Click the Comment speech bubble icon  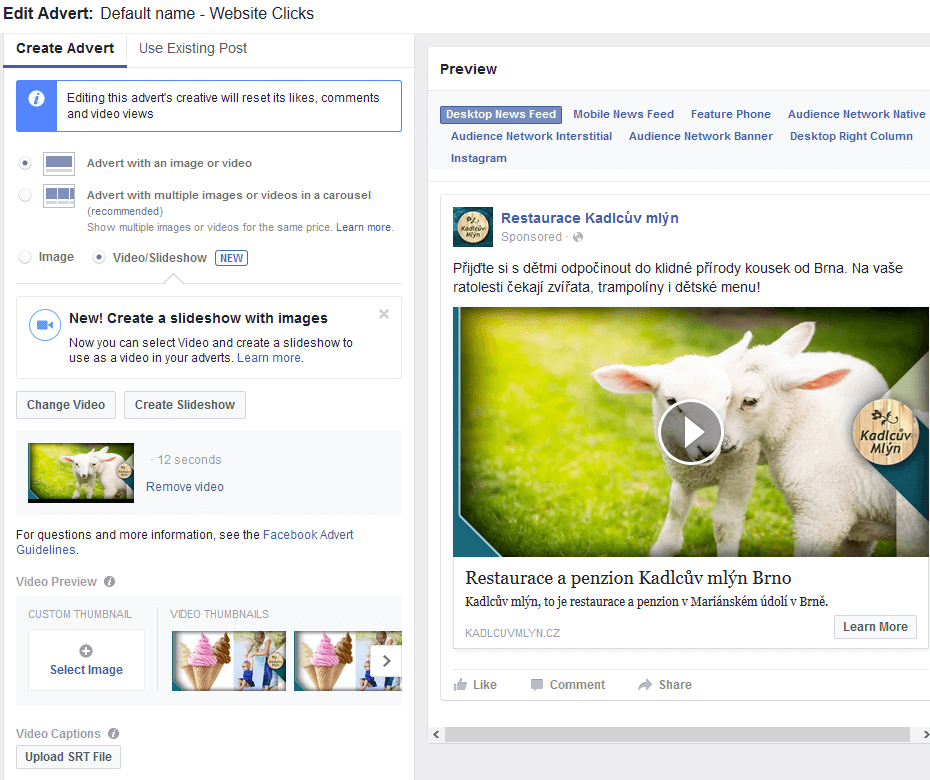point(537,685)
